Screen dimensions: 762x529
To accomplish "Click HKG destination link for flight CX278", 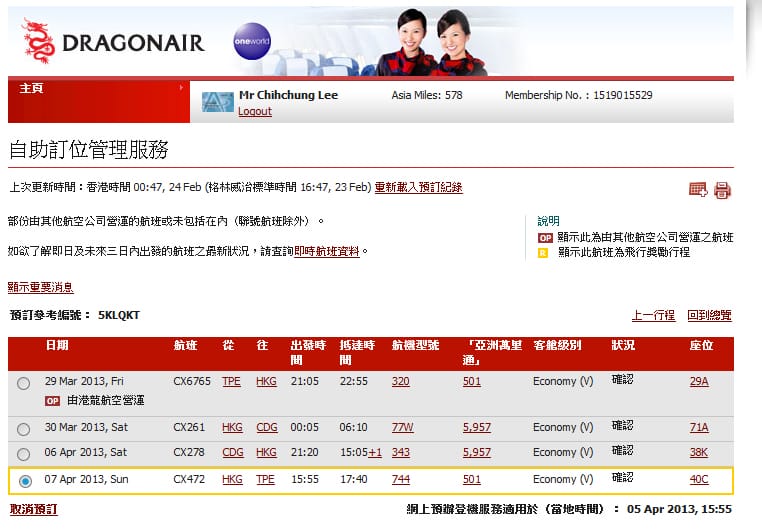I will click(x=266, y=452).
